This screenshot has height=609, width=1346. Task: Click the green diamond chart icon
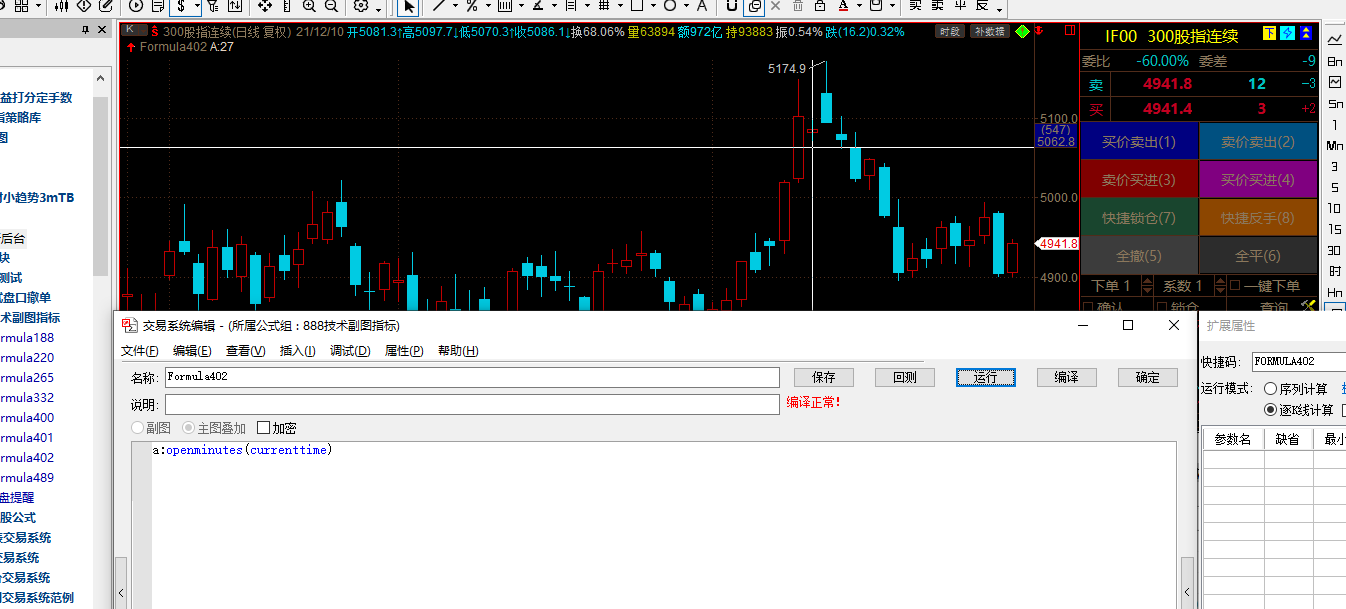(1022, 31)
